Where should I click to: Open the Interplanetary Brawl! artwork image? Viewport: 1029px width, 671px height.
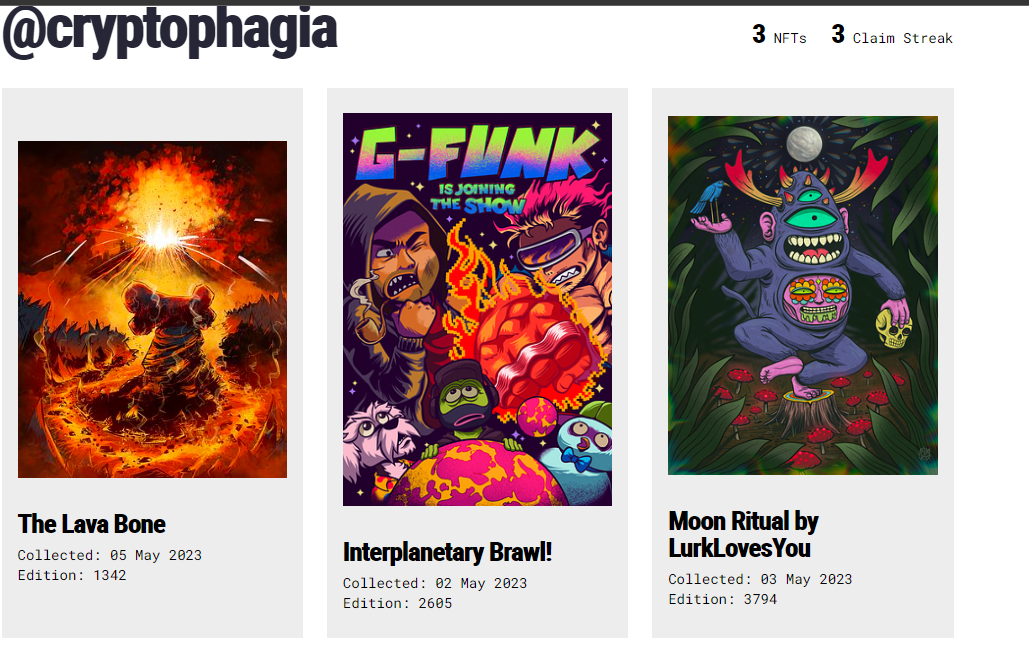pyautogui.click(x=477, y=309)
